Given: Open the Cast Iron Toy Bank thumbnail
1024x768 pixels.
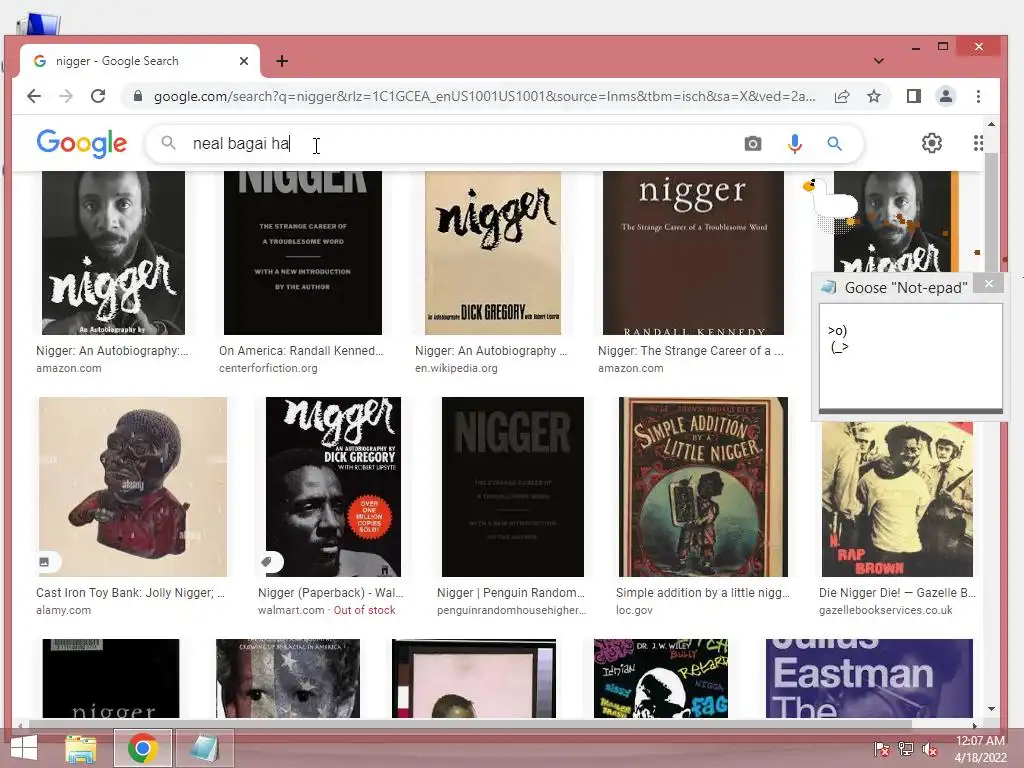Looking at the screenshot, I should tap(133, 487).
